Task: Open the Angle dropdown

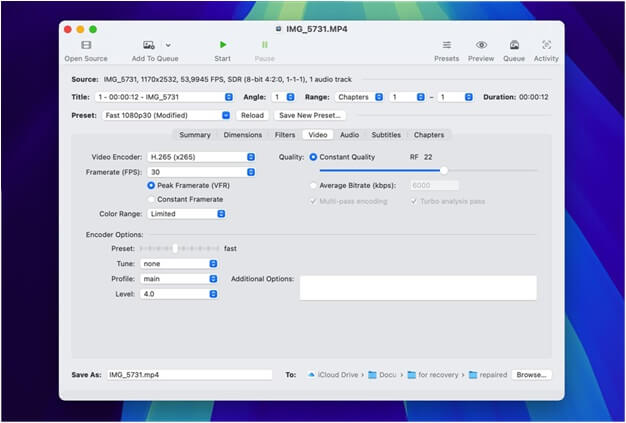Action: tap(283, 97)
